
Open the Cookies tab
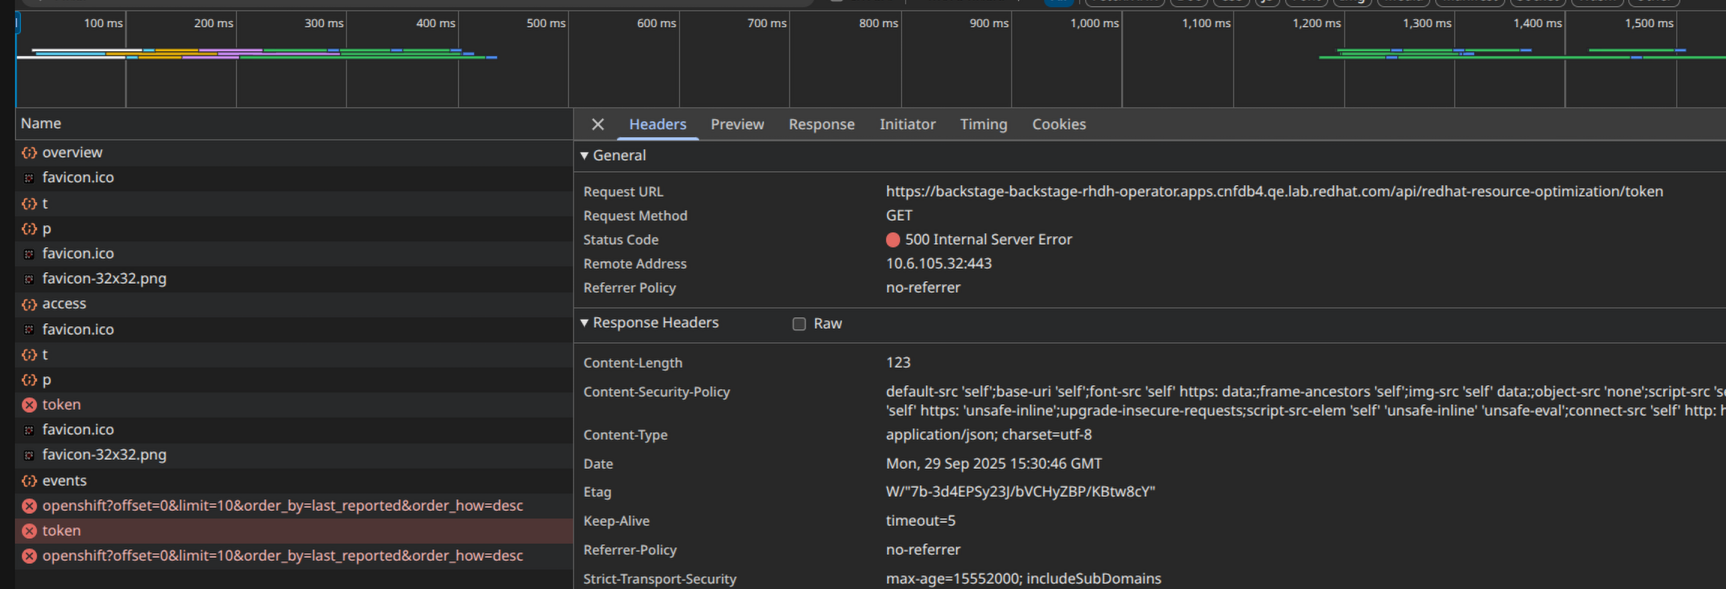tap(1058, 124)
